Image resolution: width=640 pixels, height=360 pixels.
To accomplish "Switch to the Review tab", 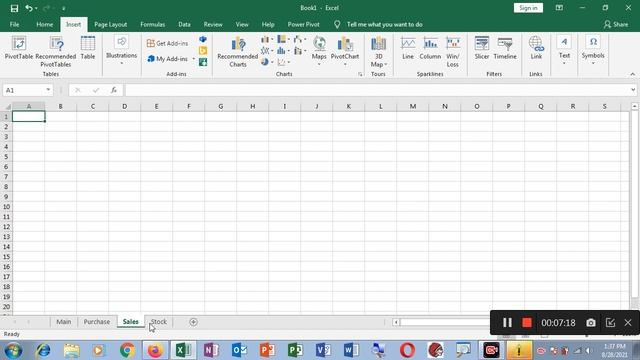I will click(213, 24).
